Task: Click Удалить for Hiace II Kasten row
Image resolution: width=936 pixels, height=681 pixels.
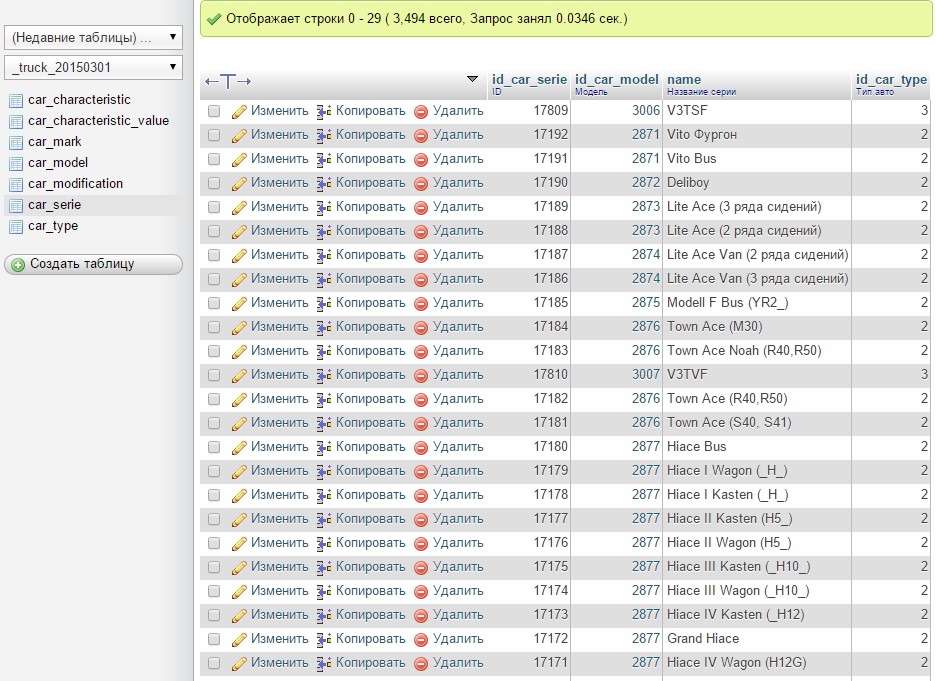Action: tap(458, 519)
